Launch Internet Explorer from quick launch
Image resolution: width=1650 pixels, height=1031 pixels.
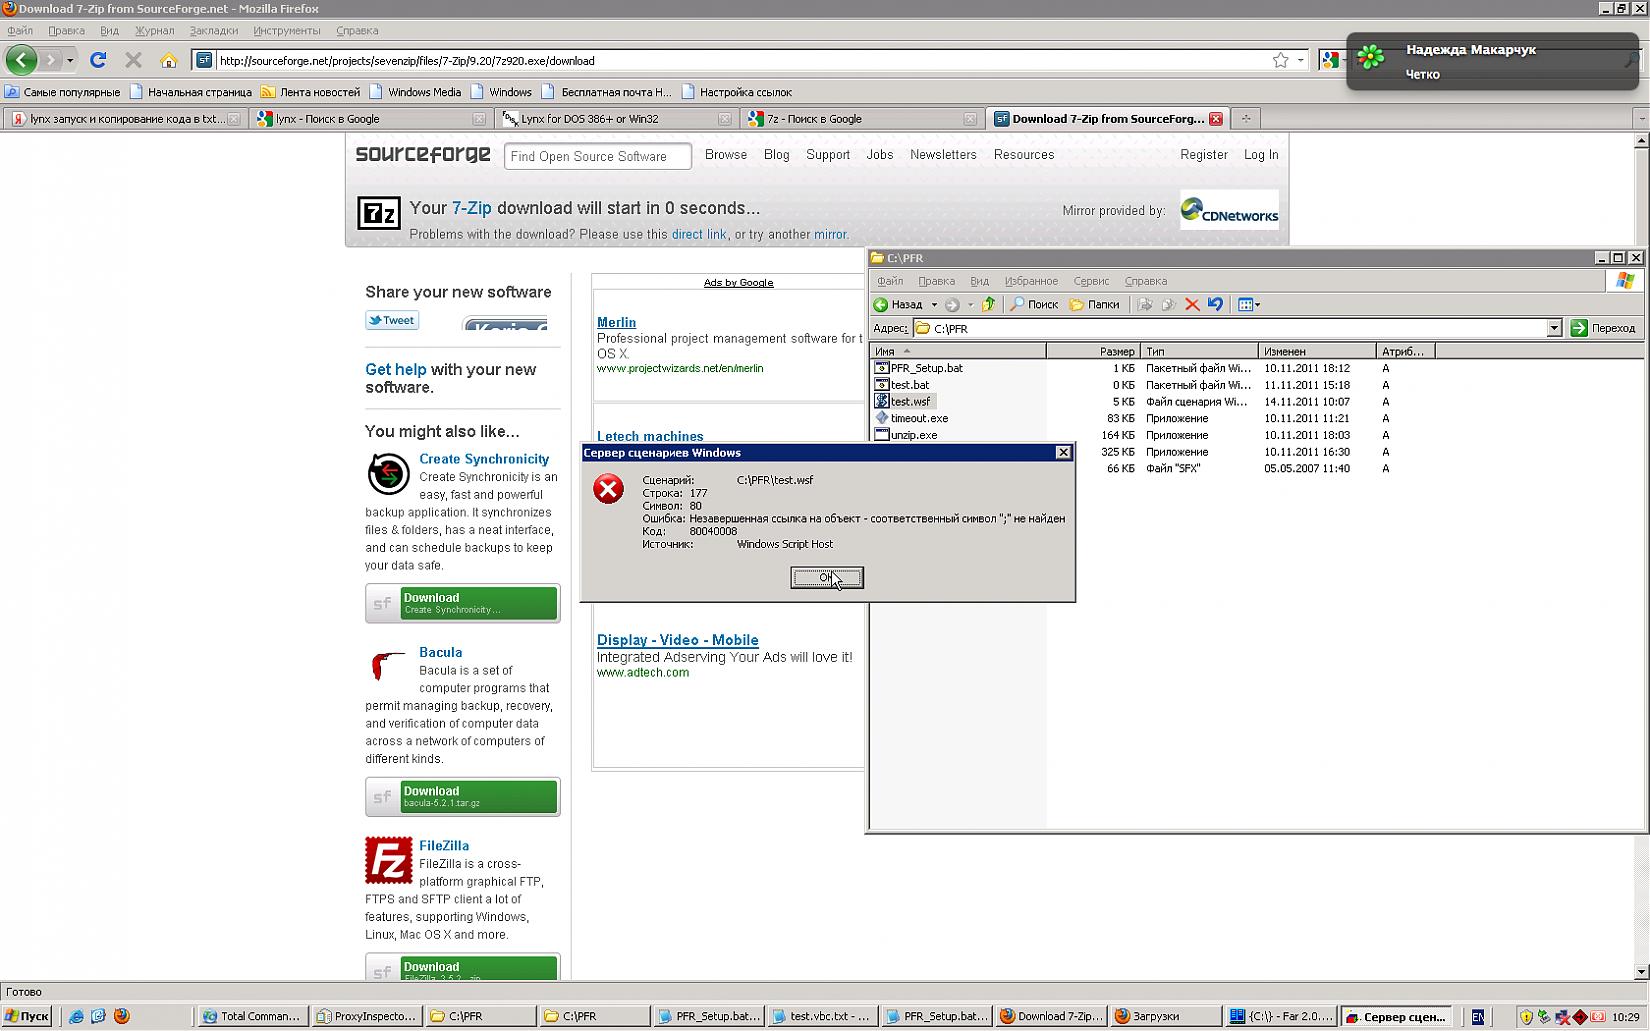[x=76, y=1016]
